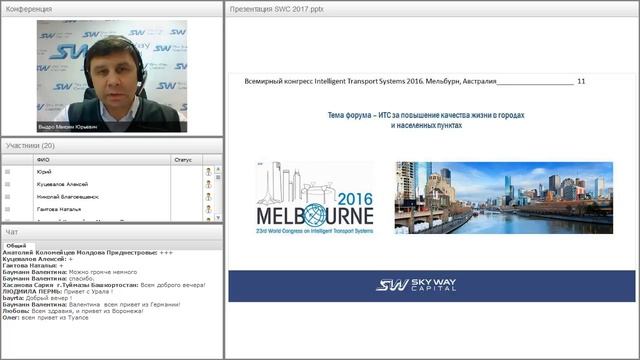Screen dimensions: 640x360
Task: Click the user icon in the Юрий row
Action: click(x=209, y=172)
